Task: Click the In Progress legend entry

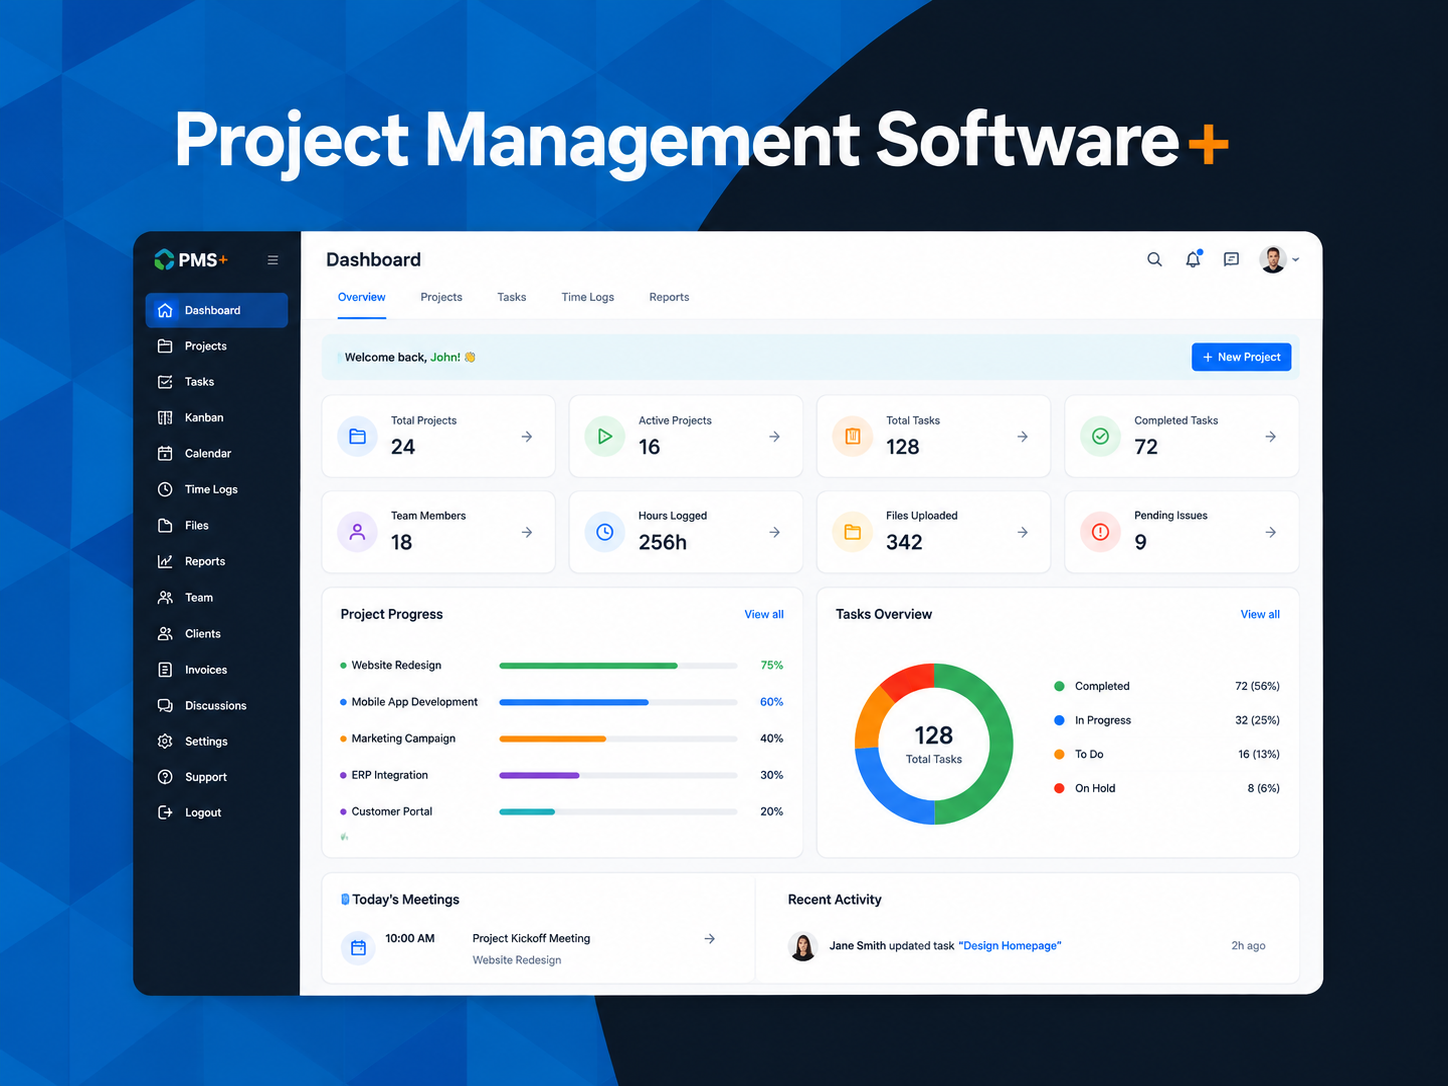Action: click(x=1167, y=720)
